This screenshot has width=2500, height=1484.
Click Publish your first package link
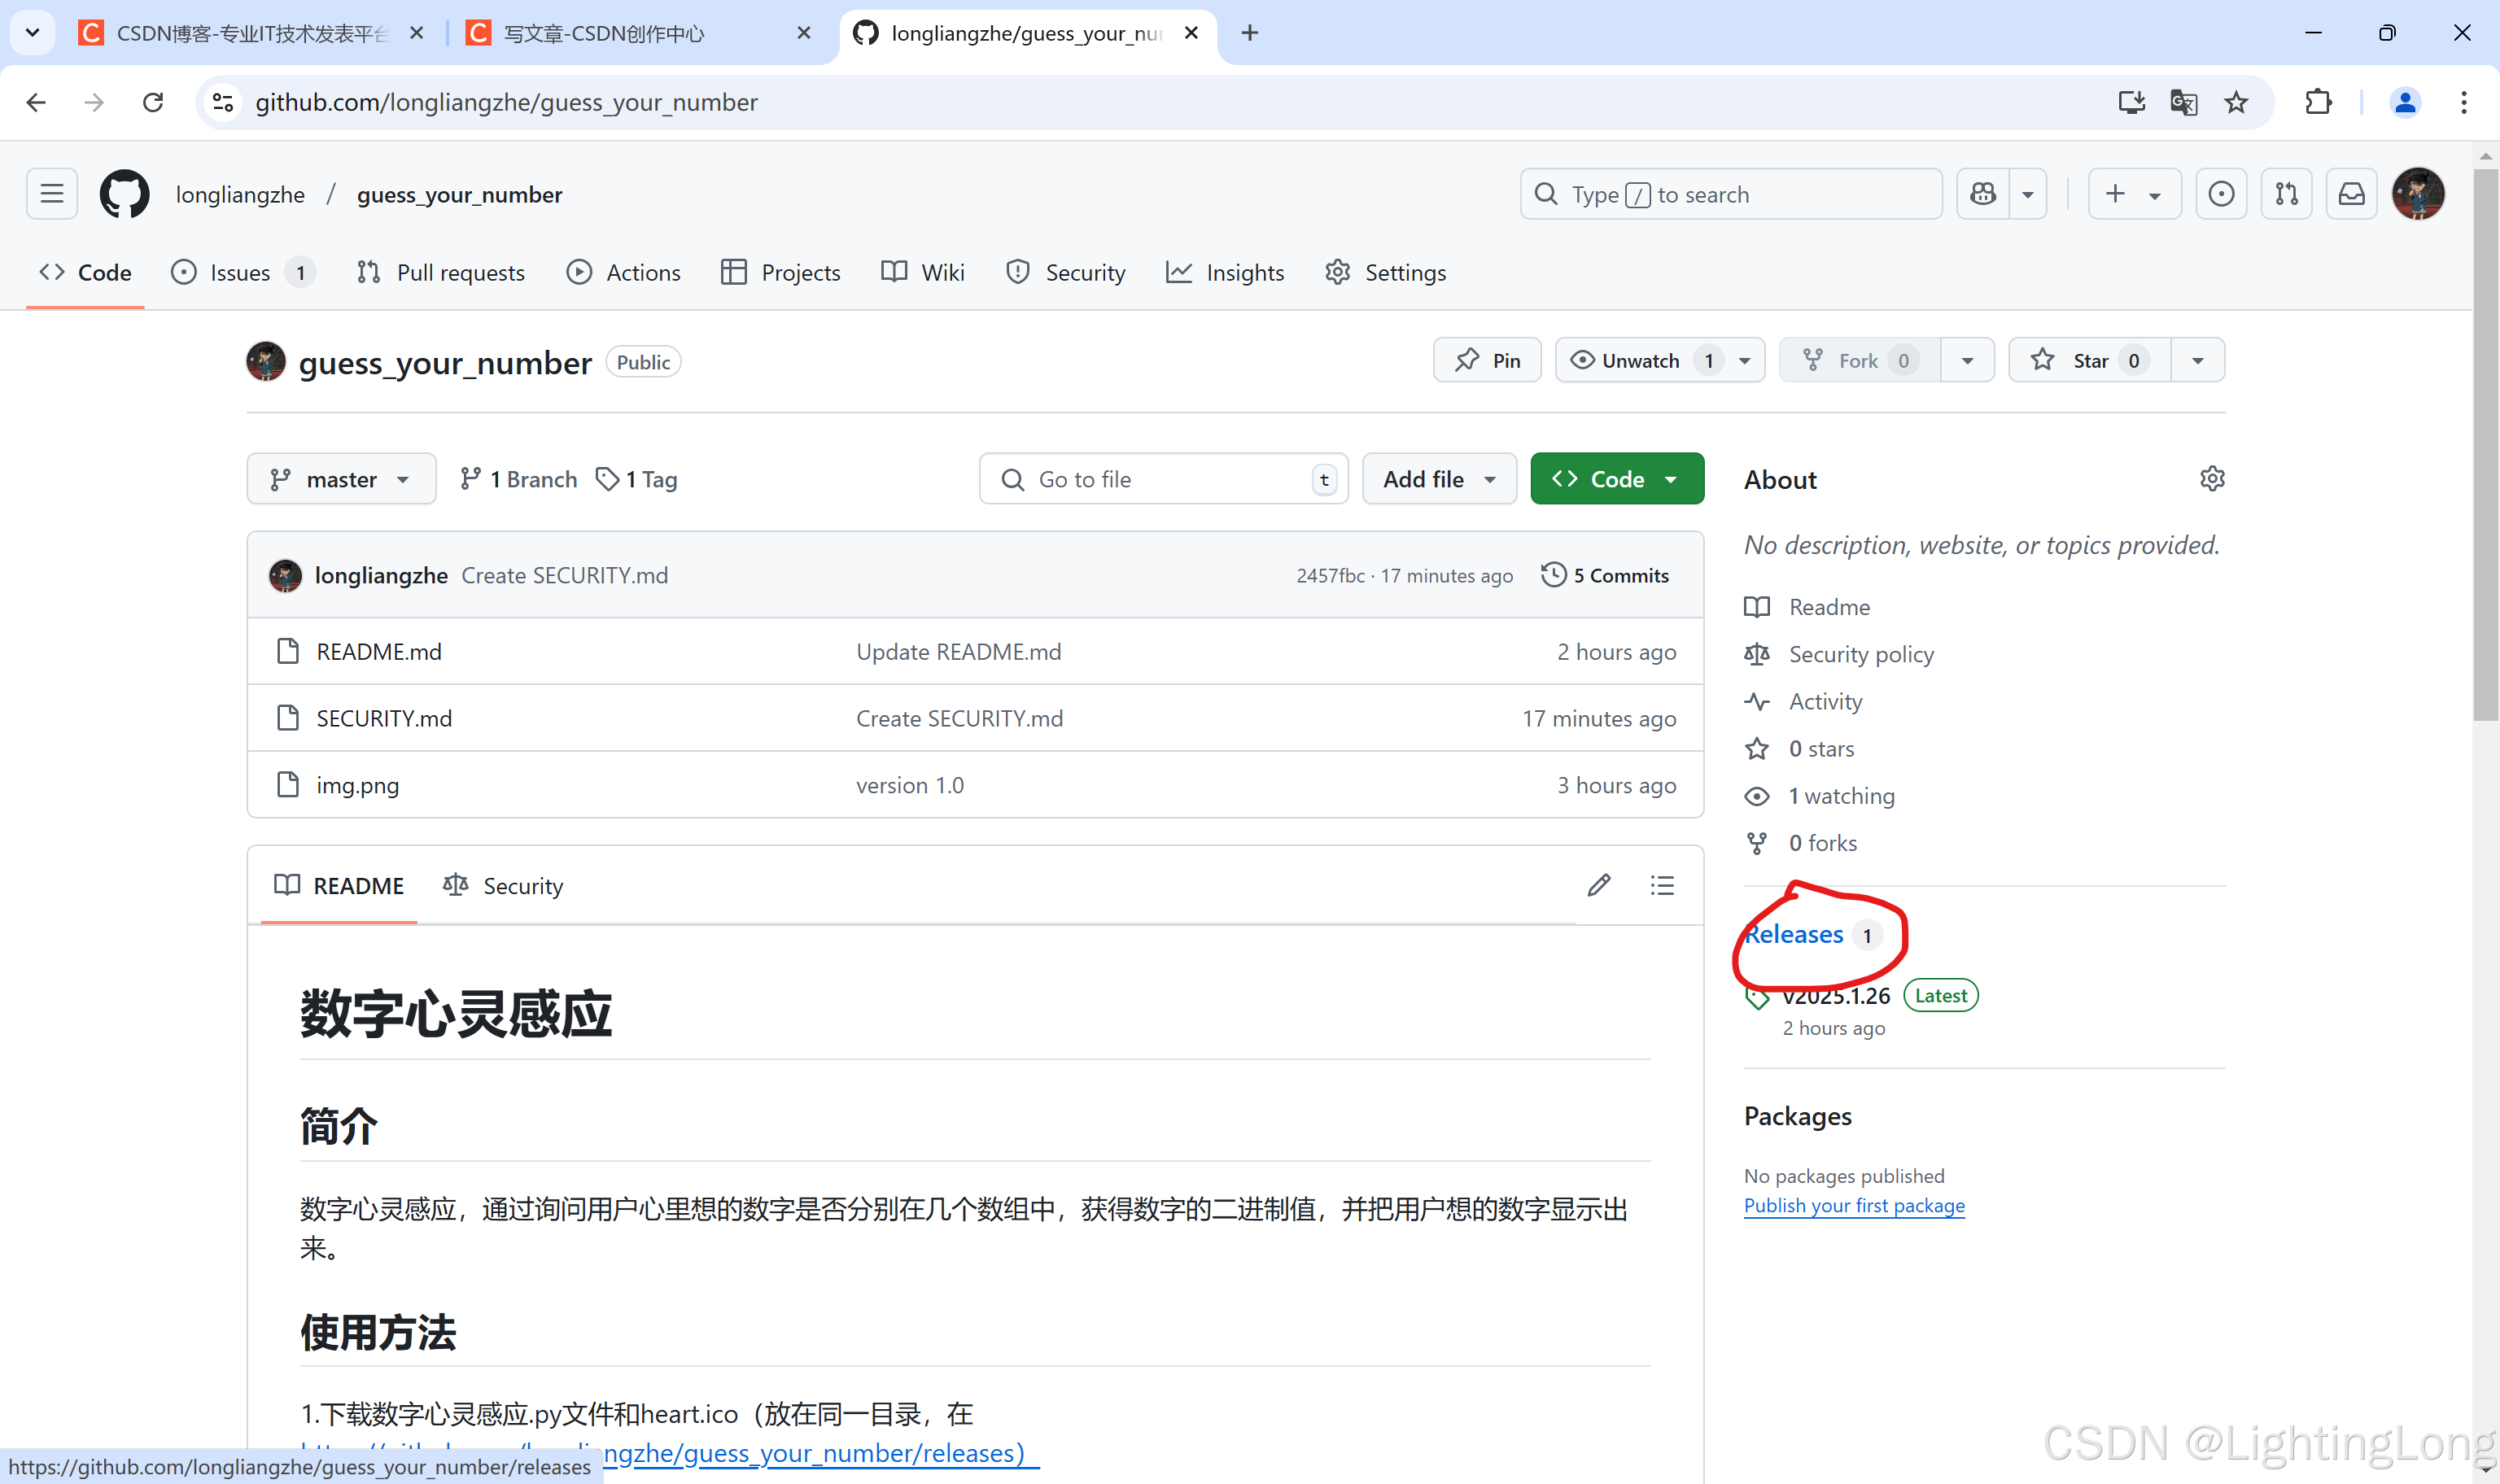pos(1853,1206)
